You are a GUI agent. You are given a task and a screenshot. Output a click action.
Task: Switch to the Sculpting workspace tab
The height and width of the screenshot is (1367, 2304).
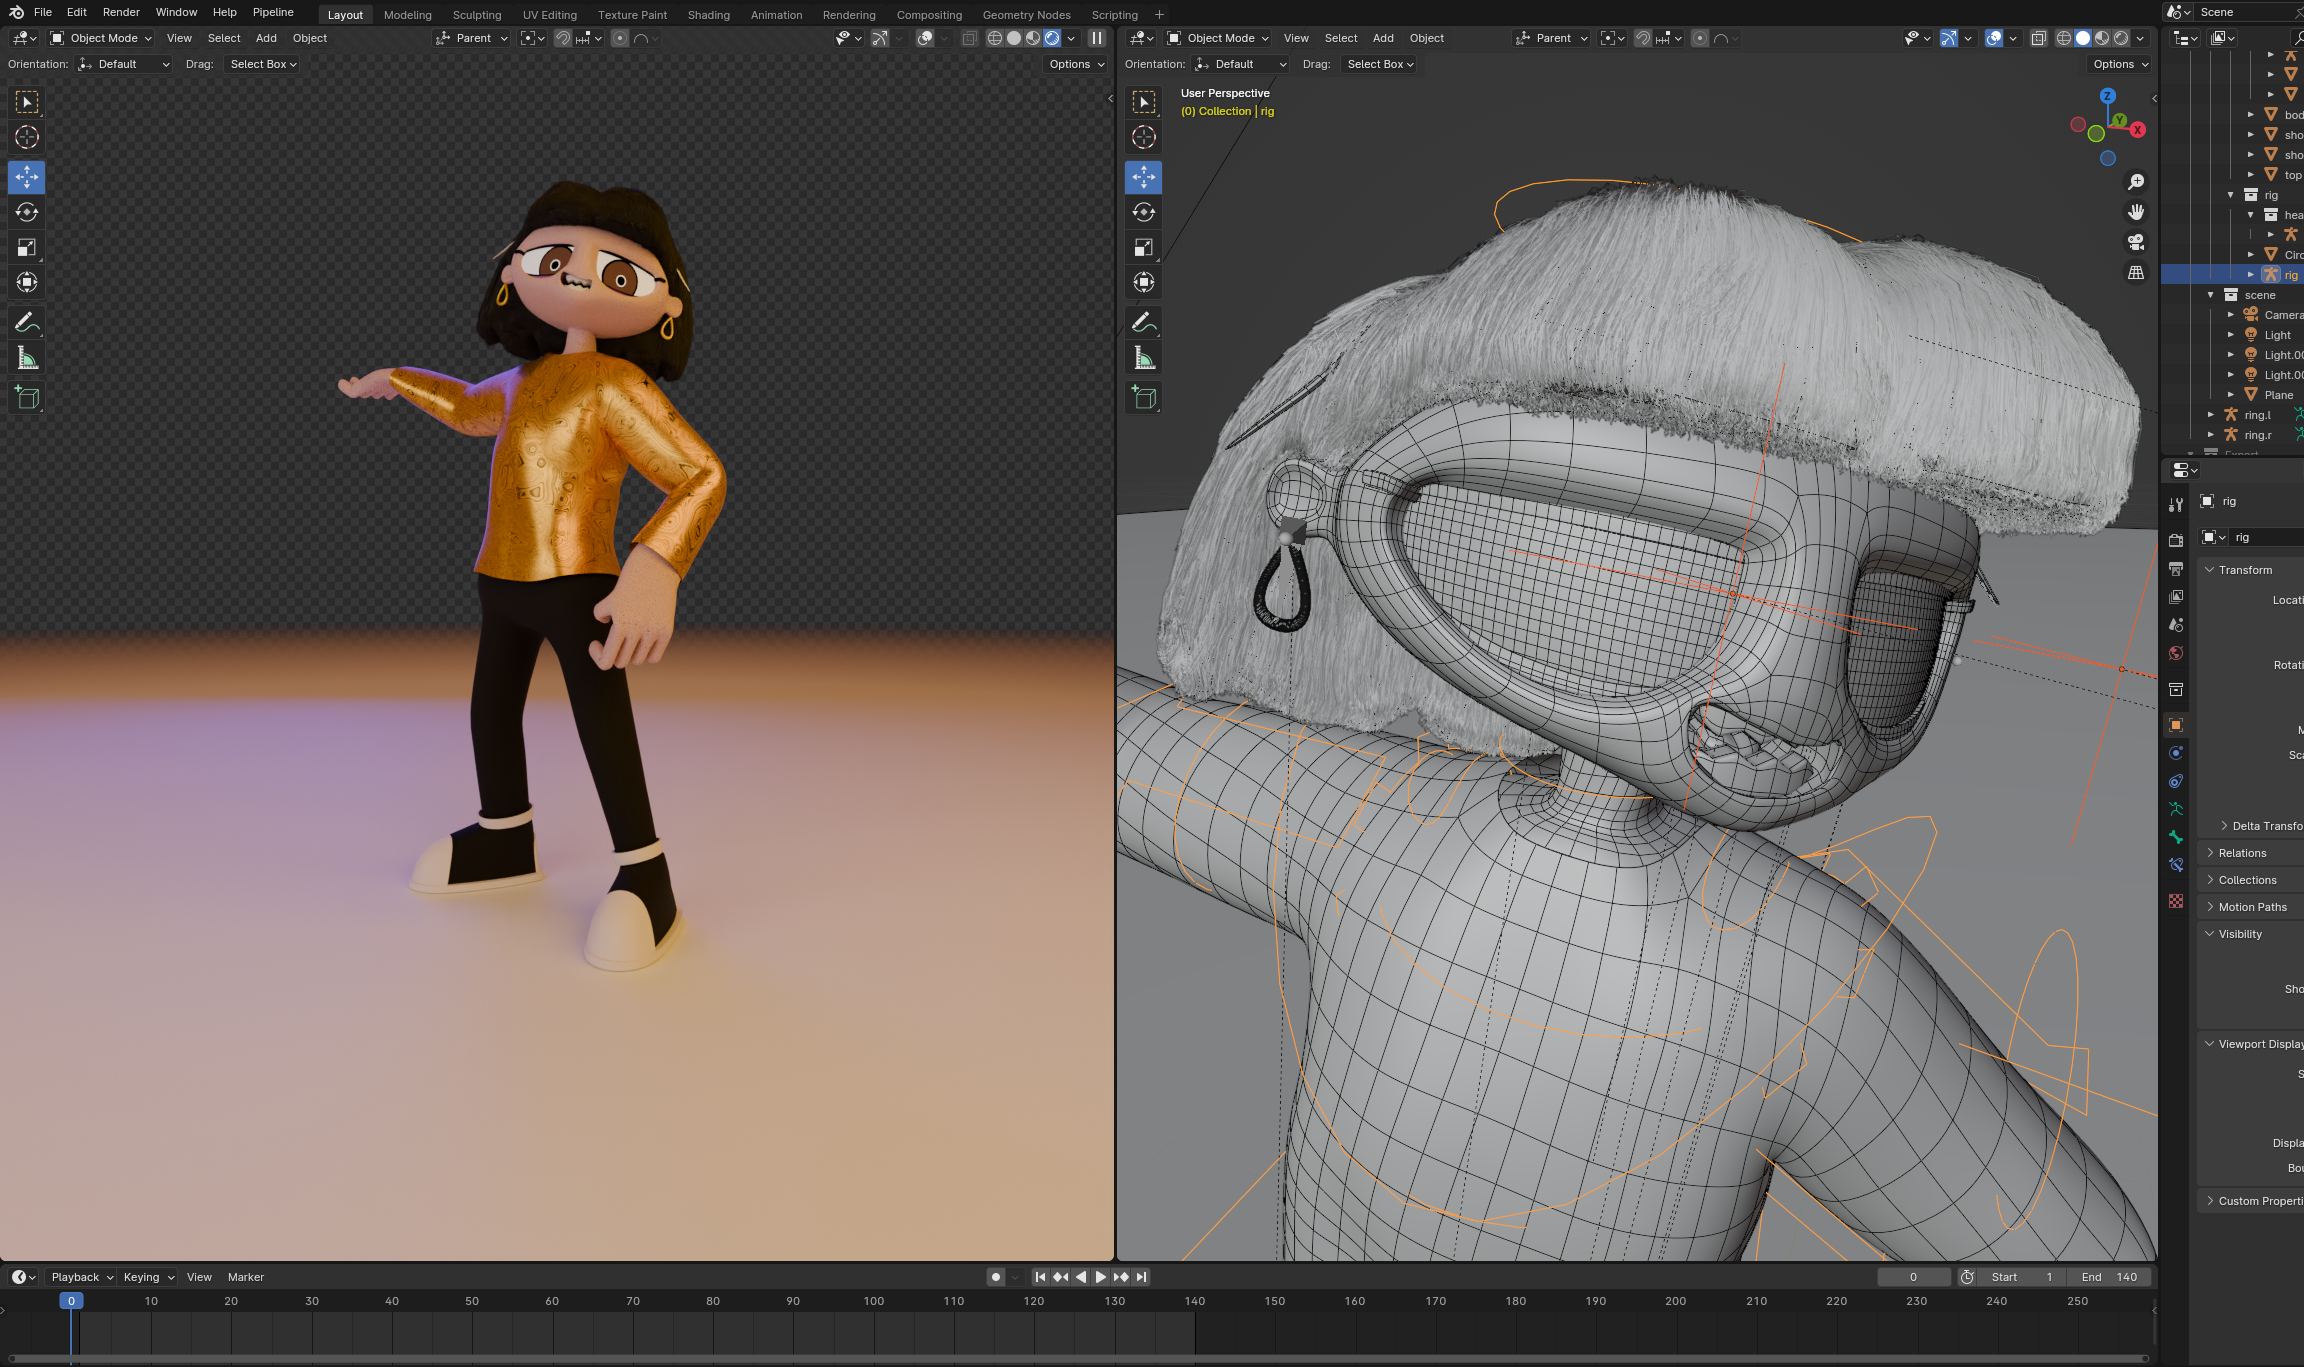point(476,15)
